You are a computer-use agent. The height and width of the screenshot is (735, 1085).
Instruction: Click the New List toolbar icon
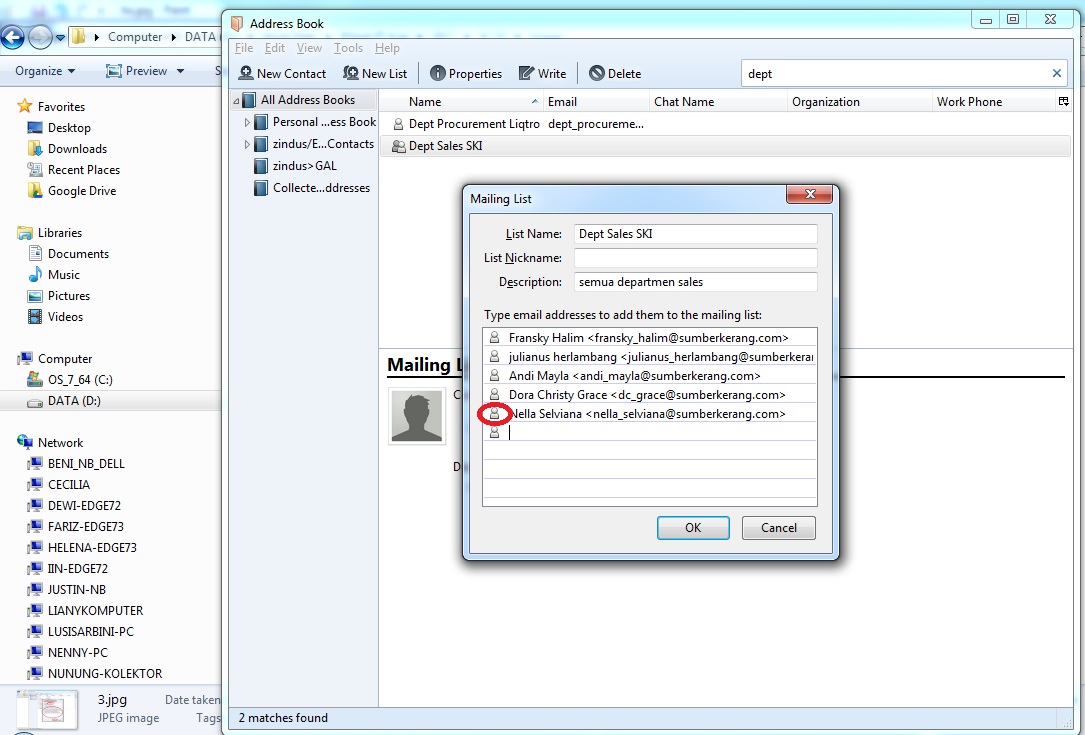pyautogui.click(x=351, y=74)
